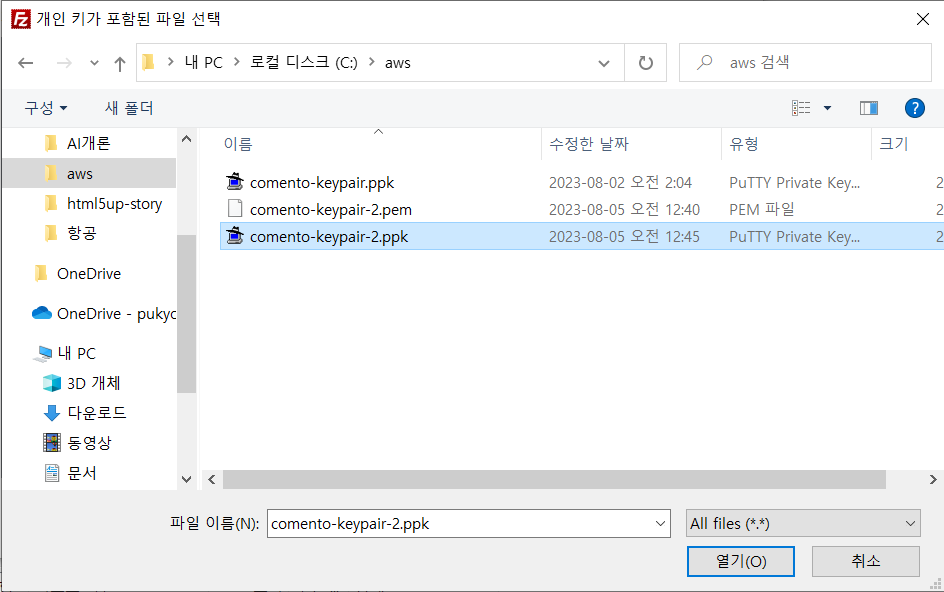Click the 'aws 검색' search box

[805, 63]
